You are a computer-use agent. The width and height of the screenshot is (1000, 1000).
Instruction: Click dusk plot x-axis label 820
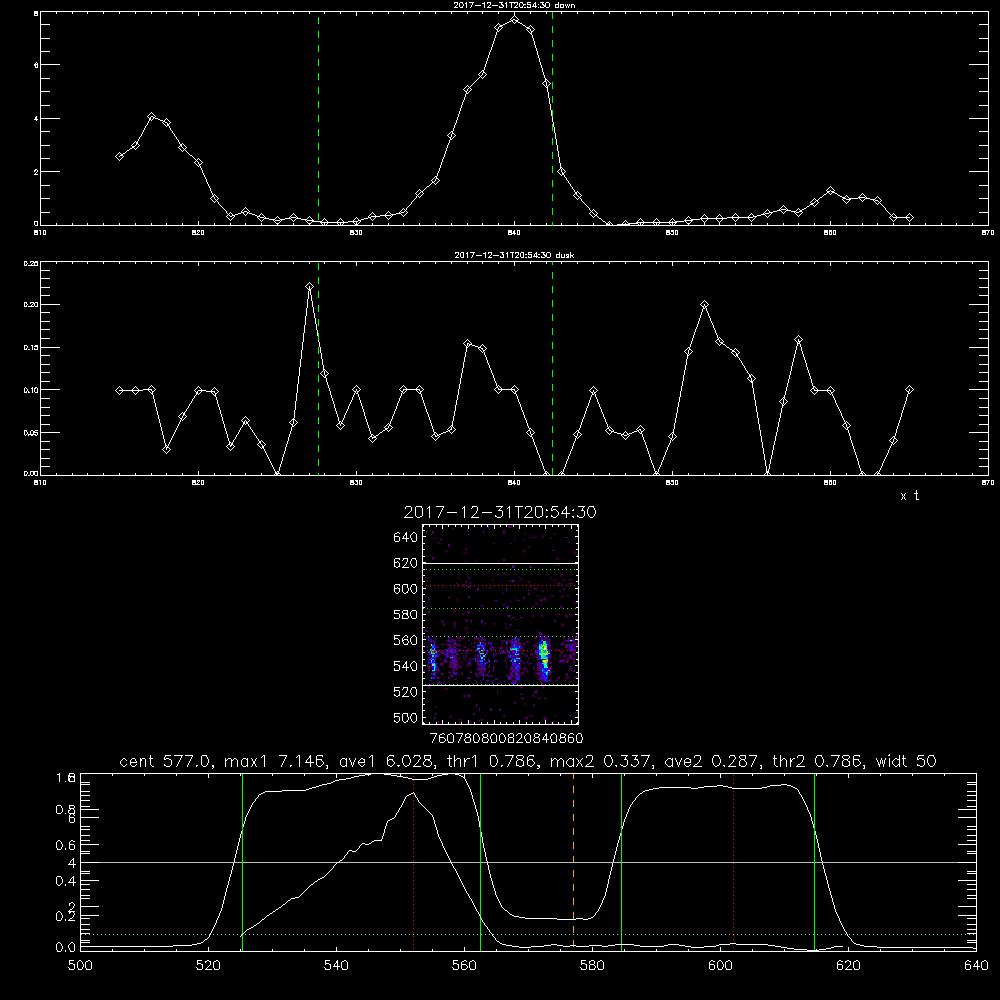click(x=198, y=483)
